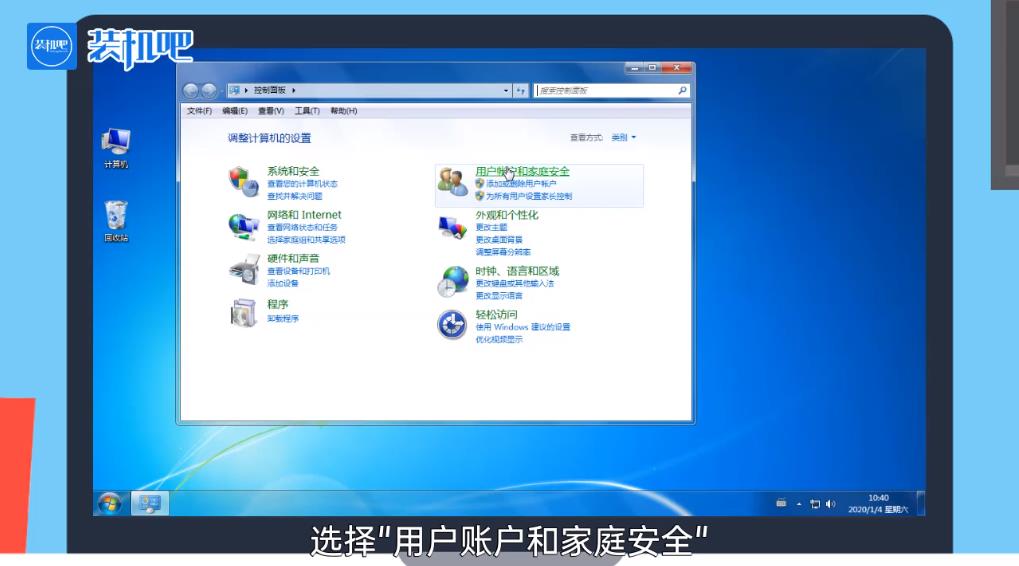
Task: Show hidden tray icons arrow
Action: tap(799, 504)
